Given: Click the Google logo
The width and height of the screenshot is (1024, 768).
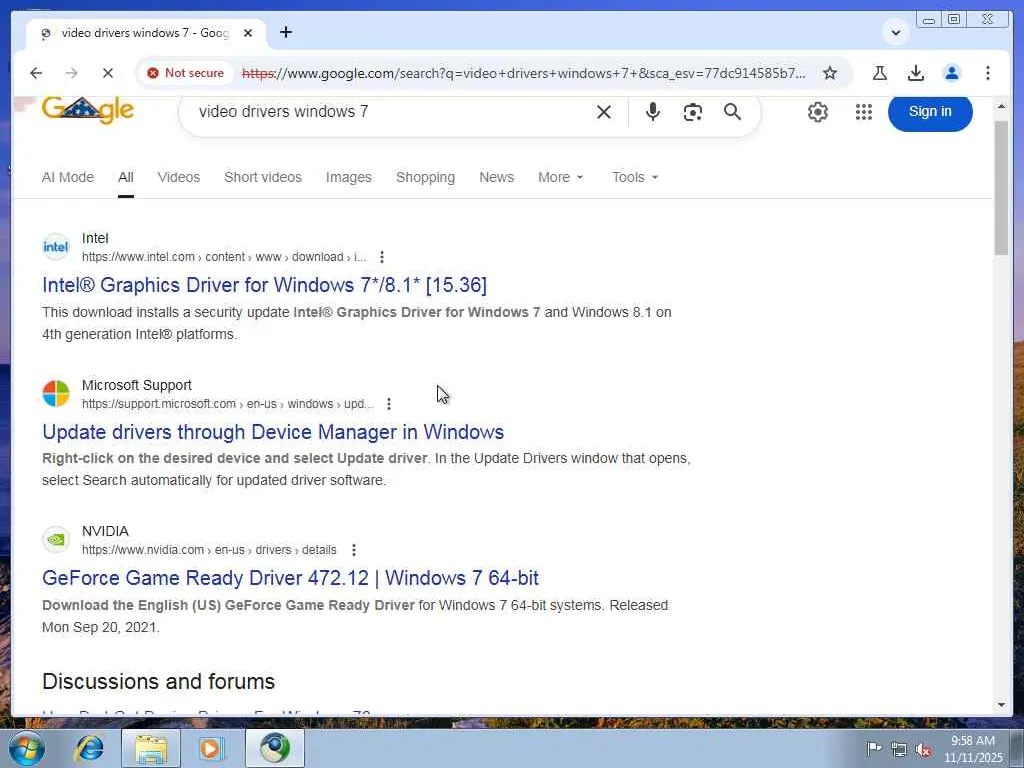Looking at the screenshot, I should point(88,110).
